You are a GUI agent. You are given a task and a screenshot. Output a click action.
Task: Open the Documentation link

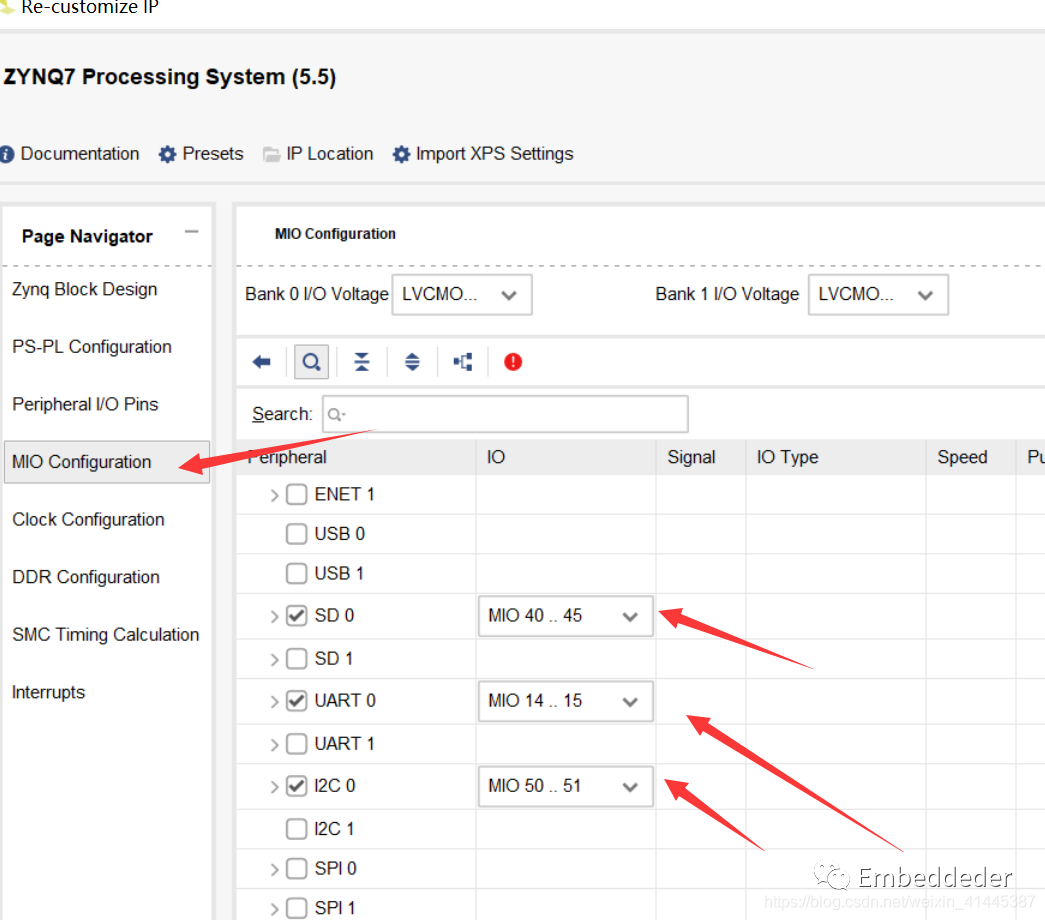[70, 154]
